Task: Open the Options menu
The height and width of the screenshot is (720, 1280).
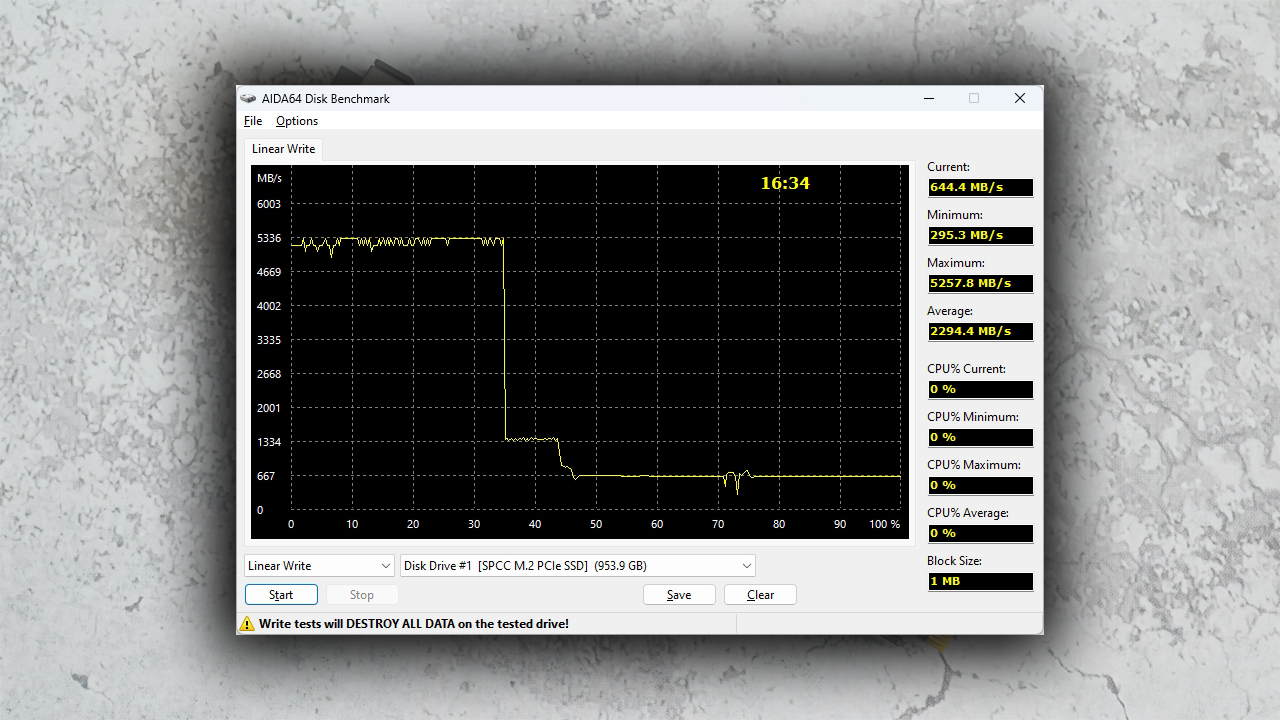Action: pos(297,121)
